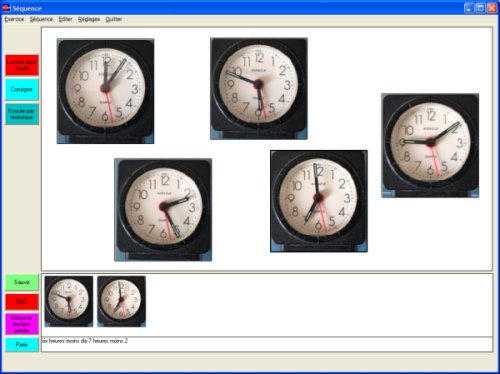Open the Réglages menu
This screenshot has height=374, width=500.
pos(89,19)
